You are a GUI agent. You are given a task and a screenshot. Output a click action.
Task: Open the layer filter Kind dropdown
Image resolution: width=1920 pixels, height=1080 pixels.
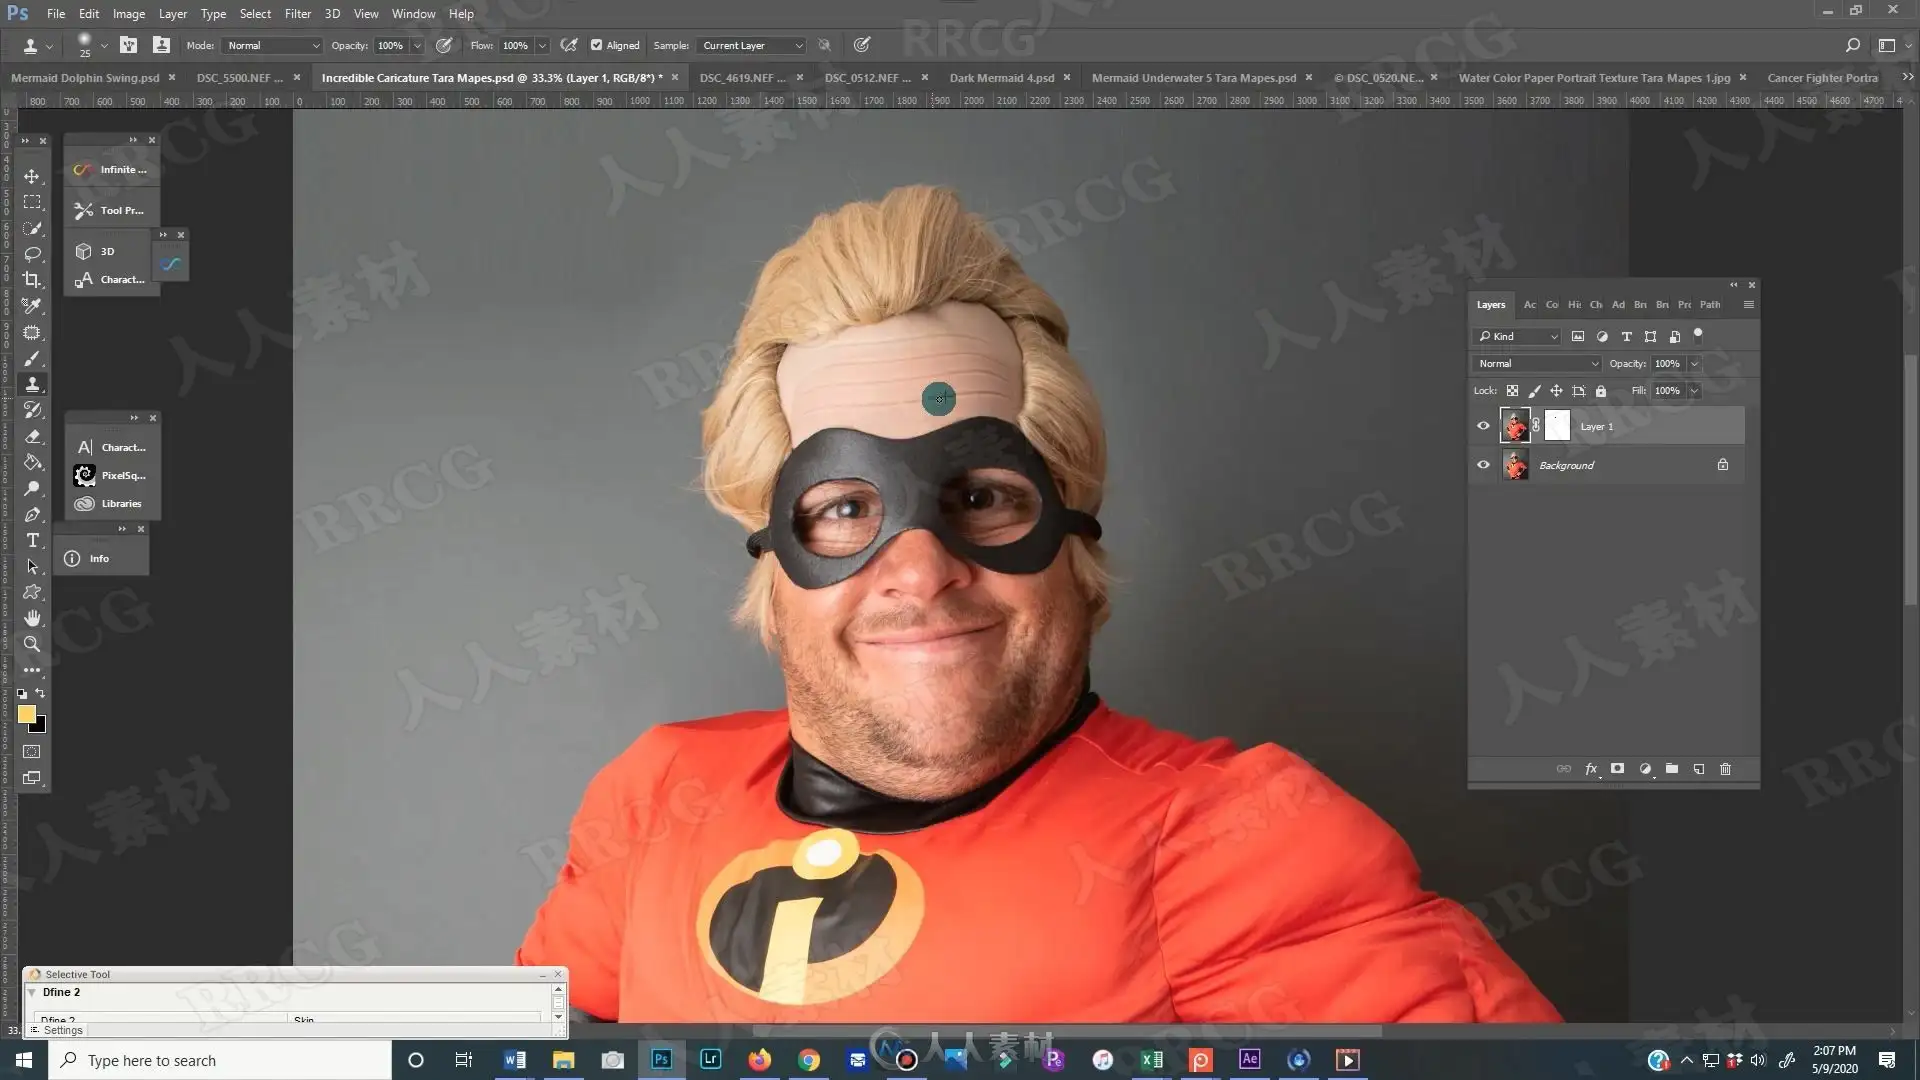[1517, 336]
